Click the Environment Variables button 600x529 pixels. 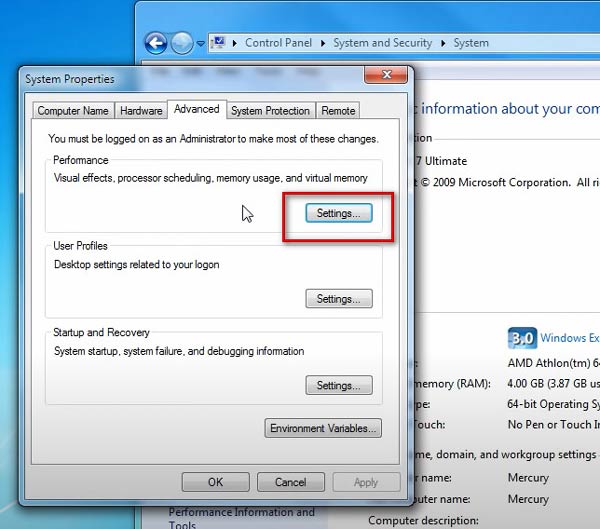(323, 428)
